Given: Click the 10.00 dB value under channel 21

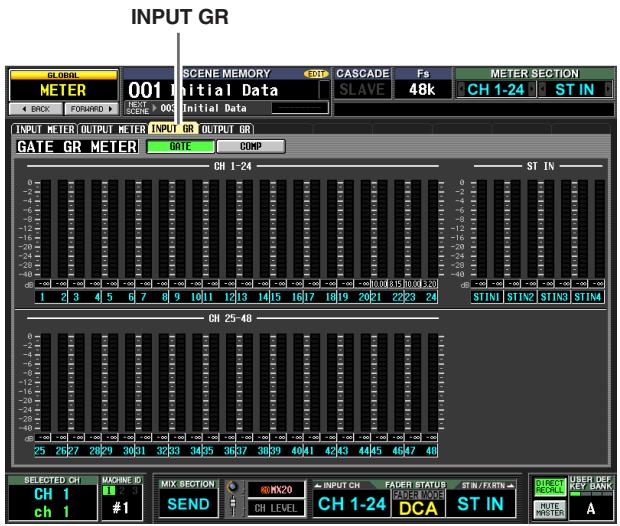Looking at the screenshot, I should tap(379, 284).
